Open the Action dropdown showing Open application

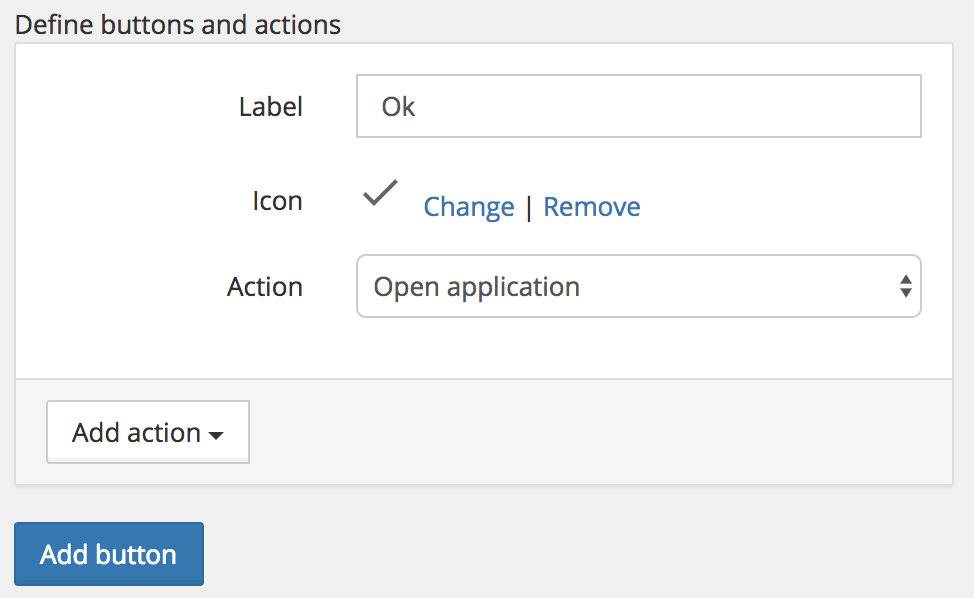[638, 287]
